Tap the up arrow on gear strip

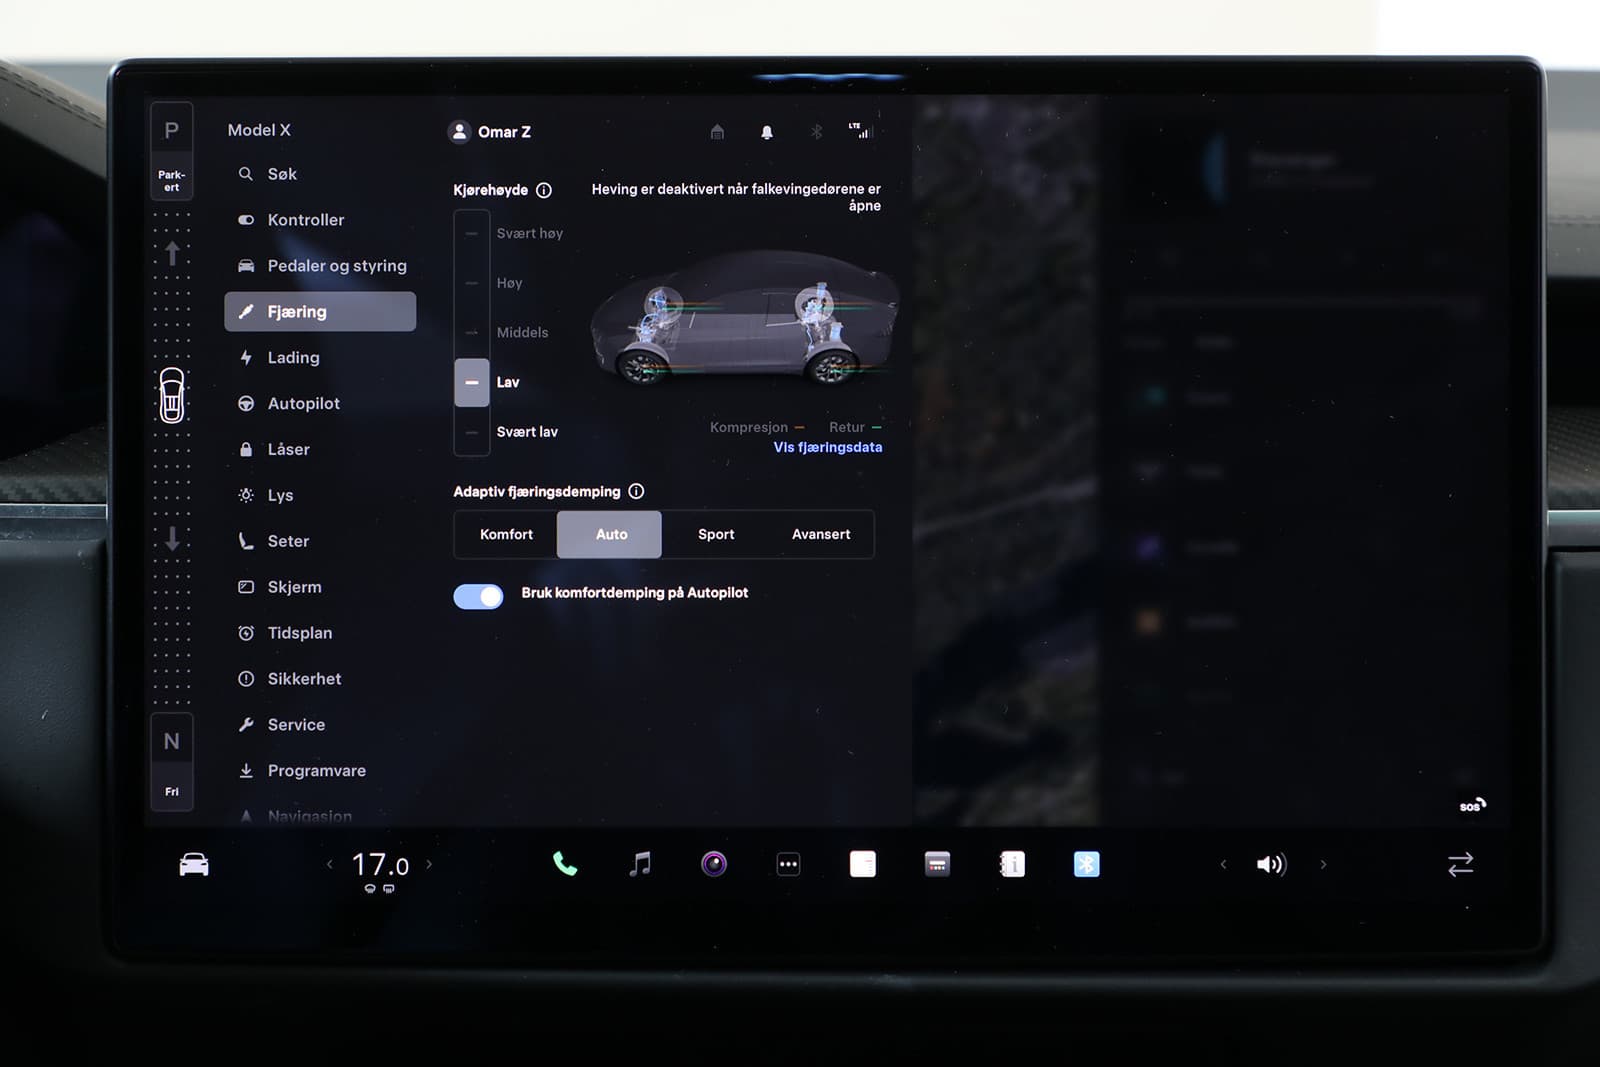coord(172,253)
